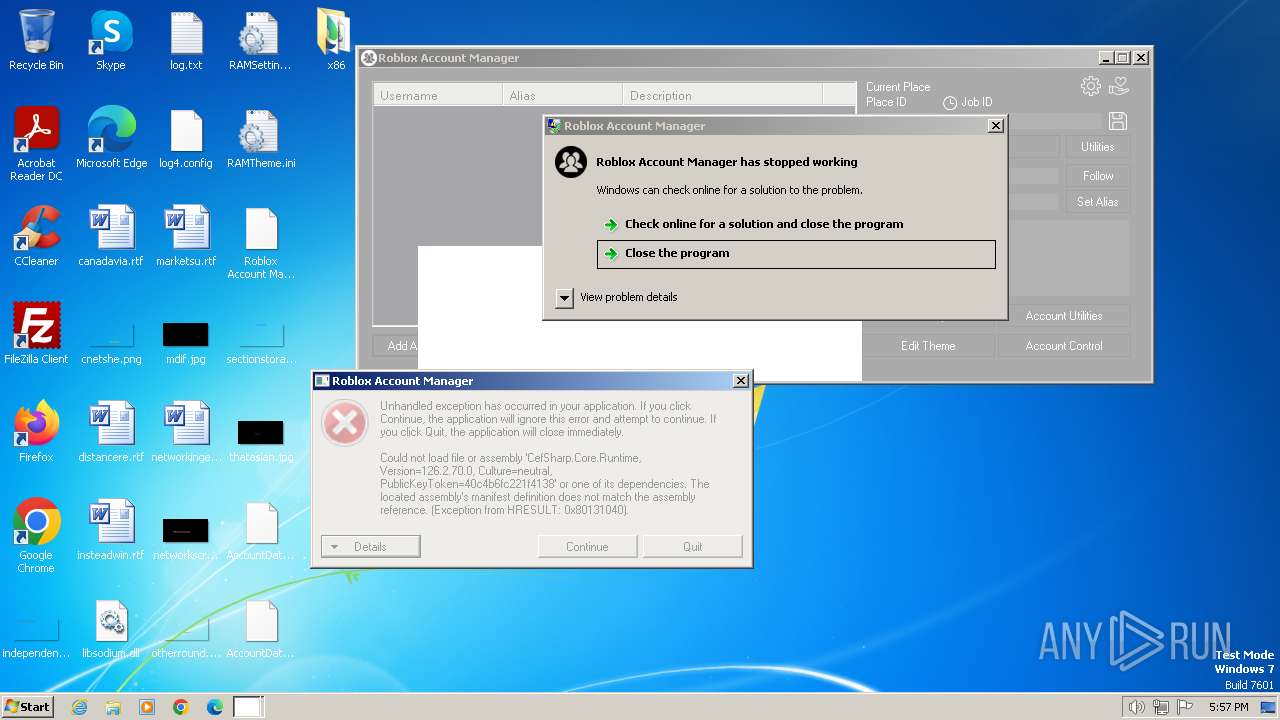Choose Check online for a solution
Viewport: 1280px width, 720px height.
click(764, 224)
